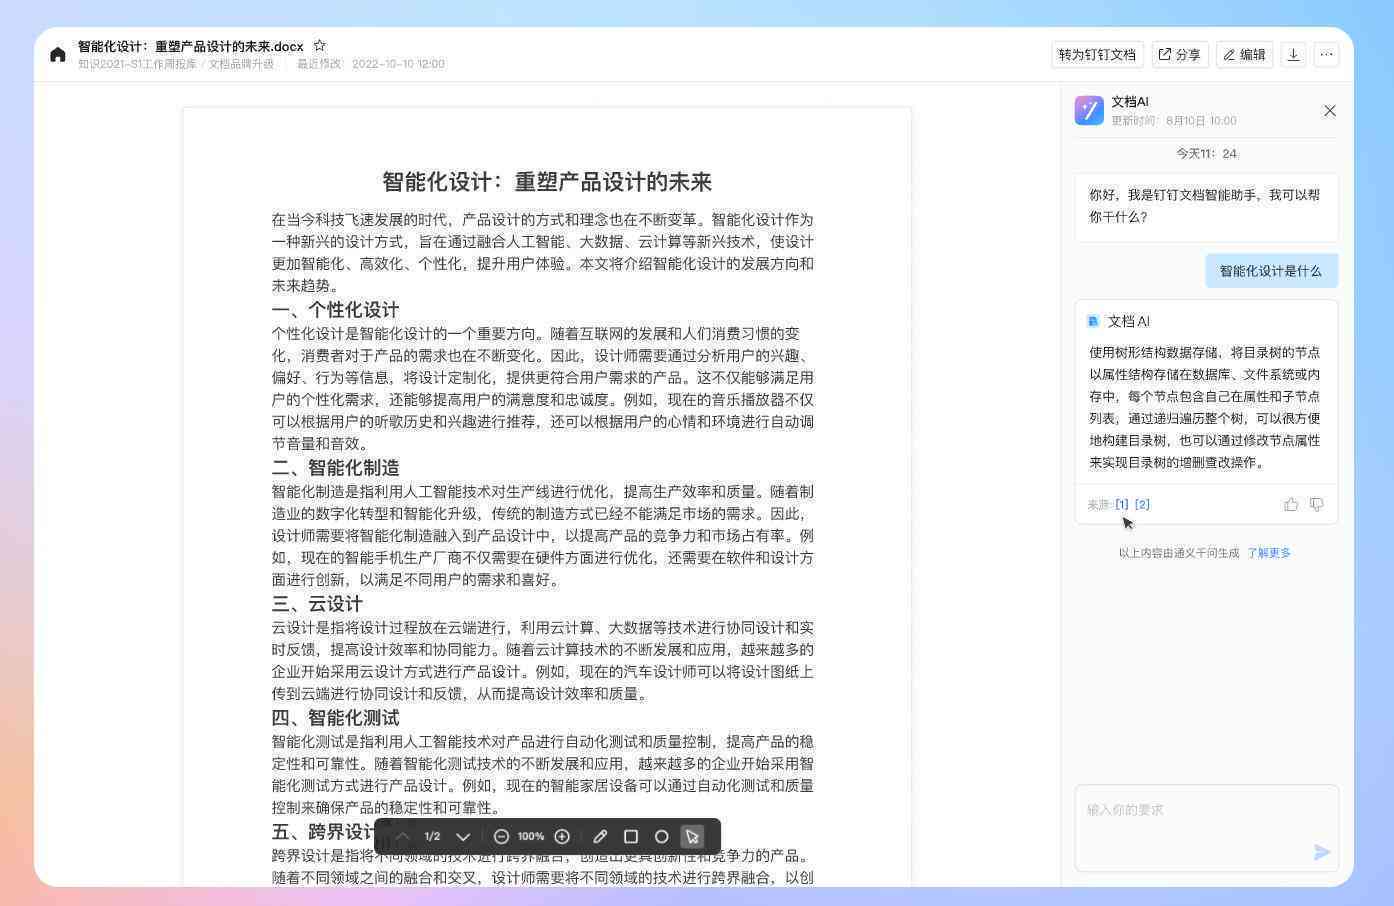Click the 1/2 page indicator
The width and height of the screenshot is (1394, 906).
[x=432, y=837]
